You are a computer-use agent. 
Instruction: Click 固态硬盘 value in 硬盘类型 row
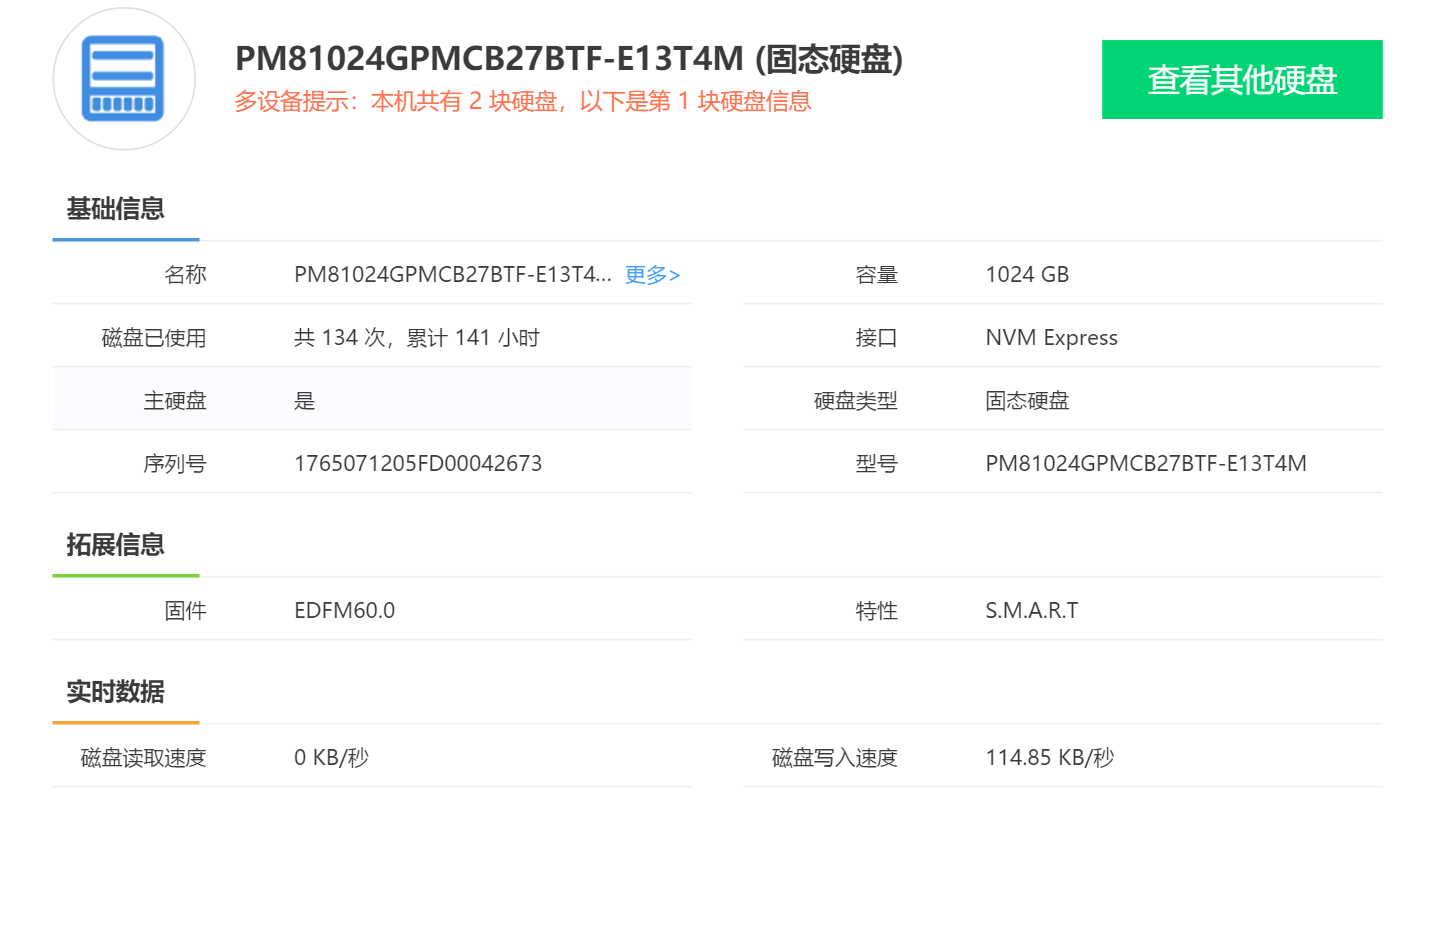click(x=1027, y=401)
